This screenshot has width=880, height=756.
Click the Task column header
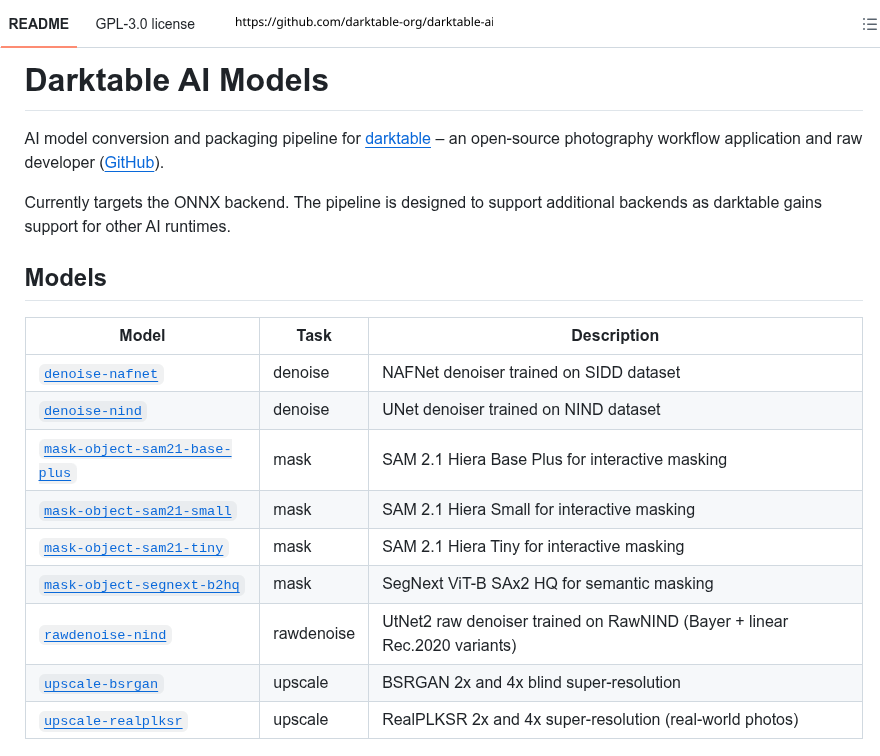point(314,336)
